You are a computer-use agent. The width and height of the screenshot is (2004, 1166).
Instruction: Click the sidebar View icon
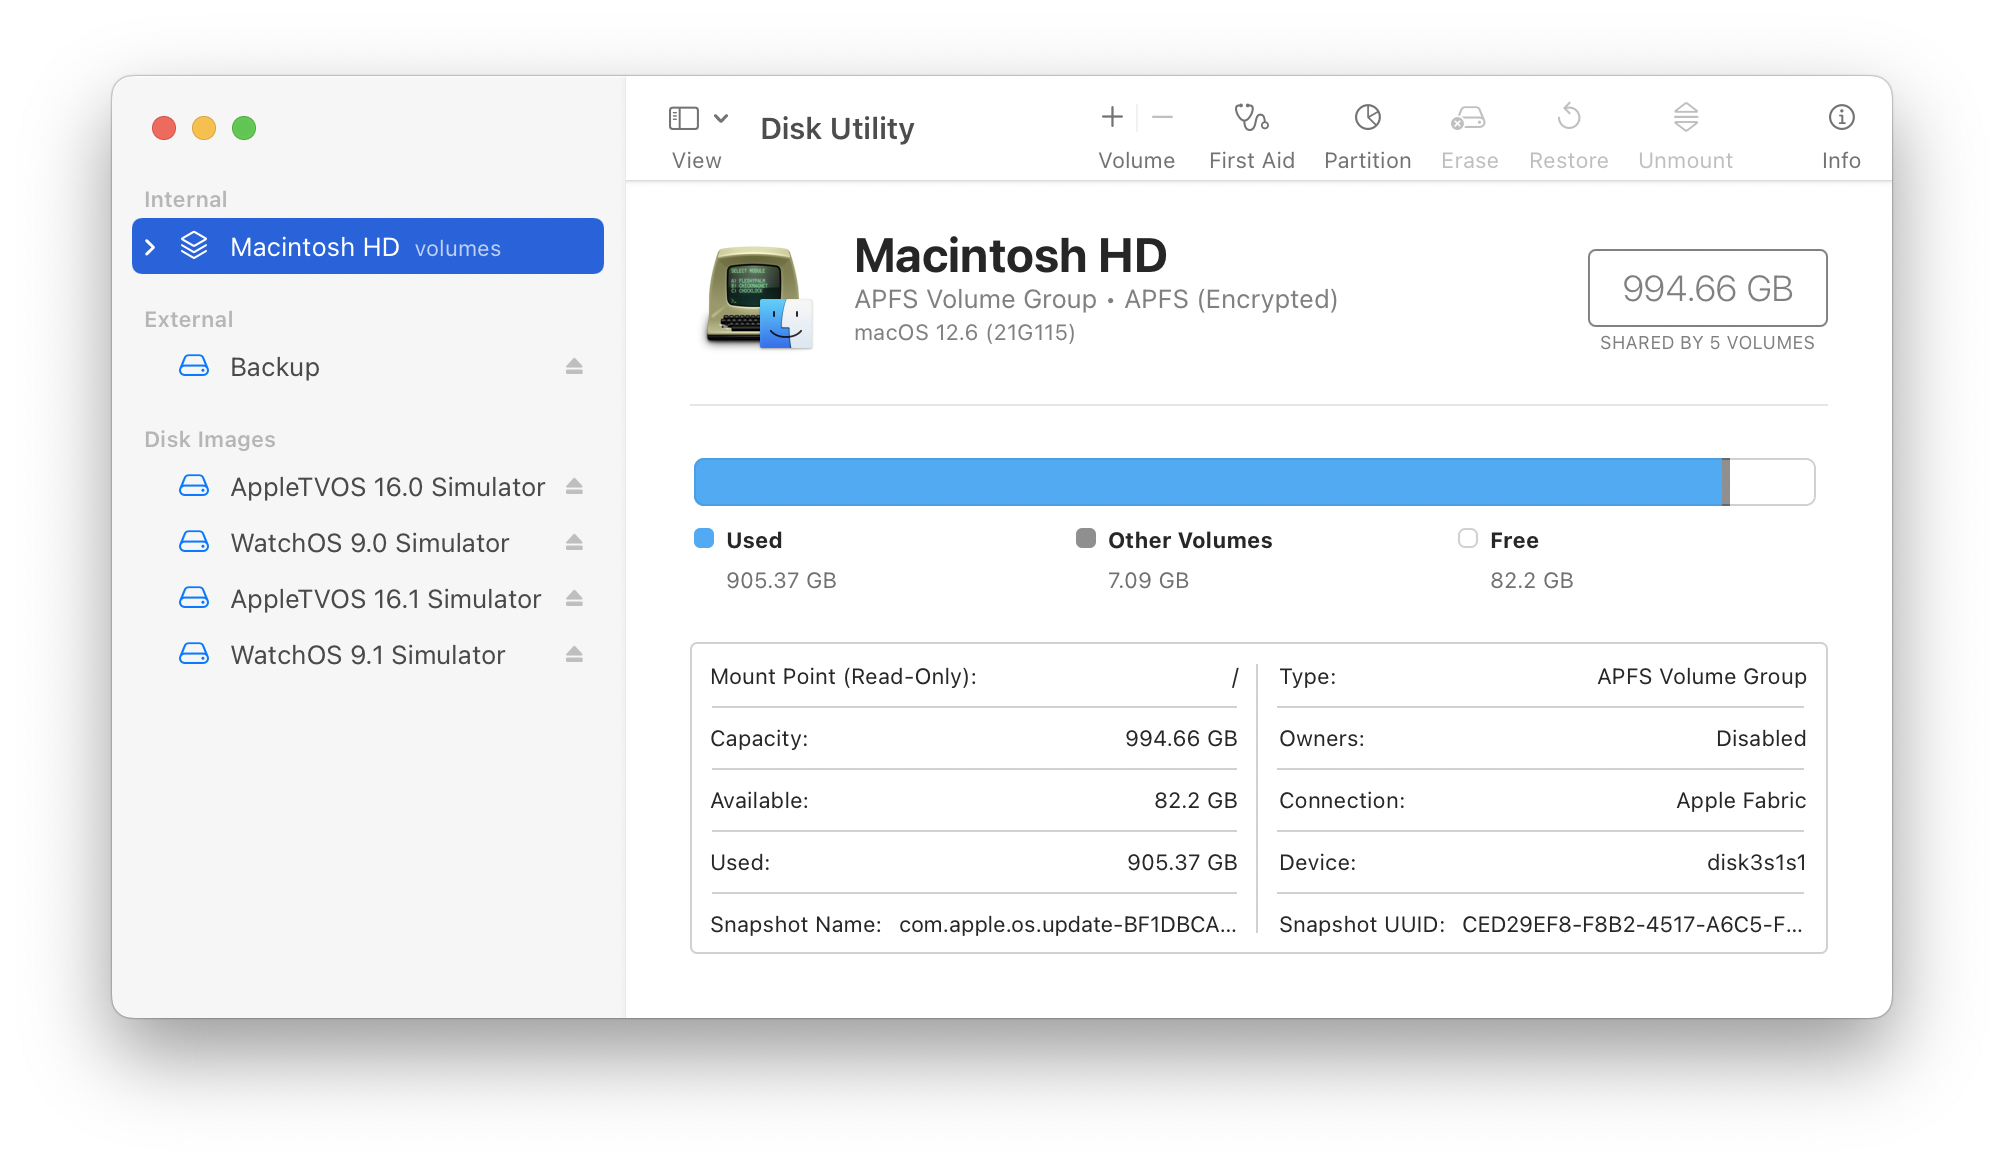pyautogui.click(x=684, y=118)
